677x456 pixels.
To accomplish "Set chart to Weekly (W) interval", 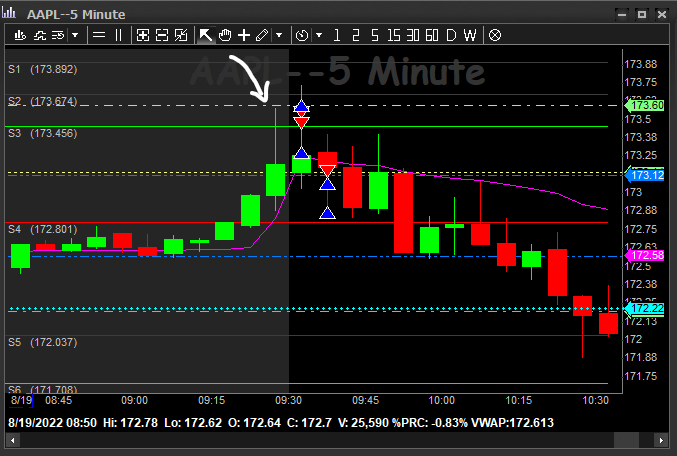I will tap(469, 35).
